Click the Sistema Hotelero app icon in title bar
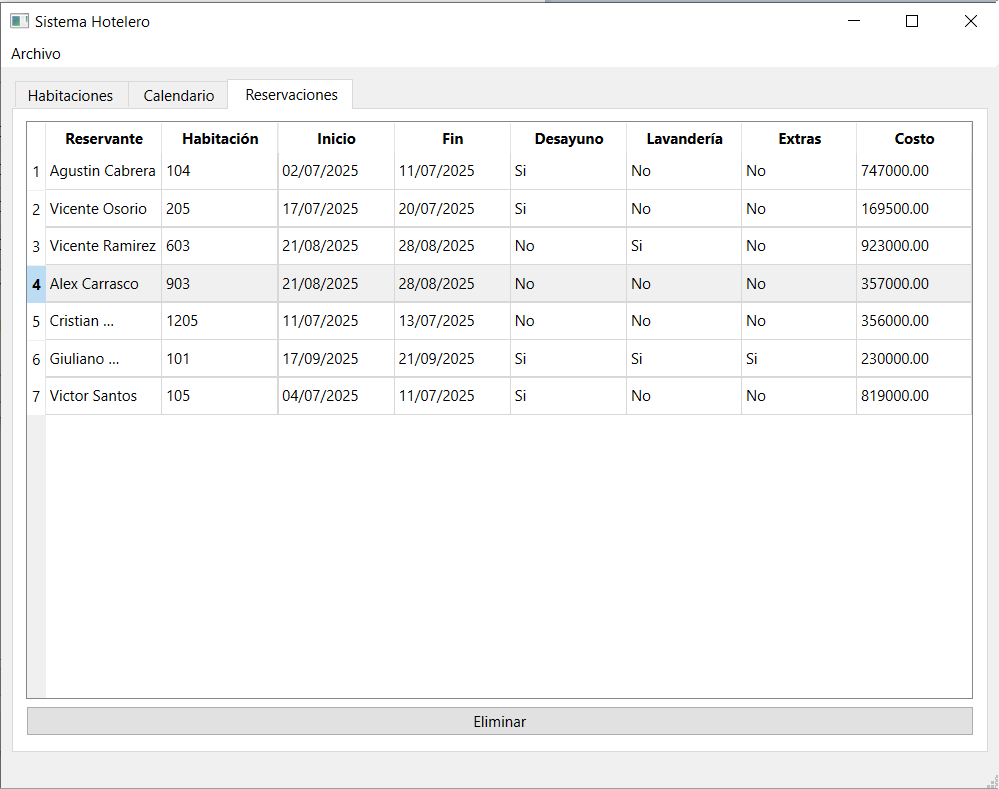This screenshot has height=789, width=999. (19, 21)
